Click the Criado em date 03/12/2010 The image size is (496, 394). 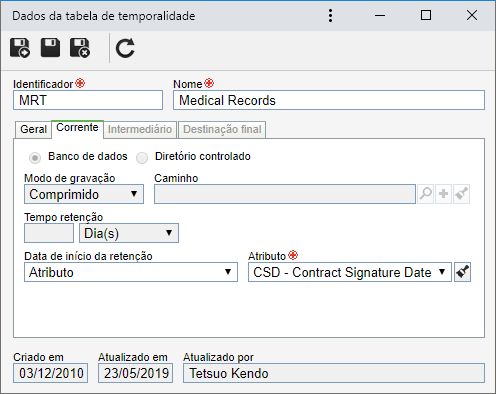[x=51, y=373]
